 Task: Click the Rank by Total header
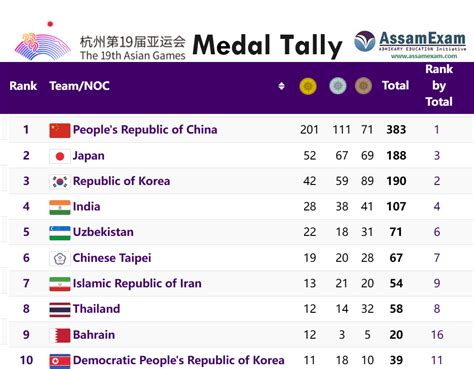click(439, 85)
